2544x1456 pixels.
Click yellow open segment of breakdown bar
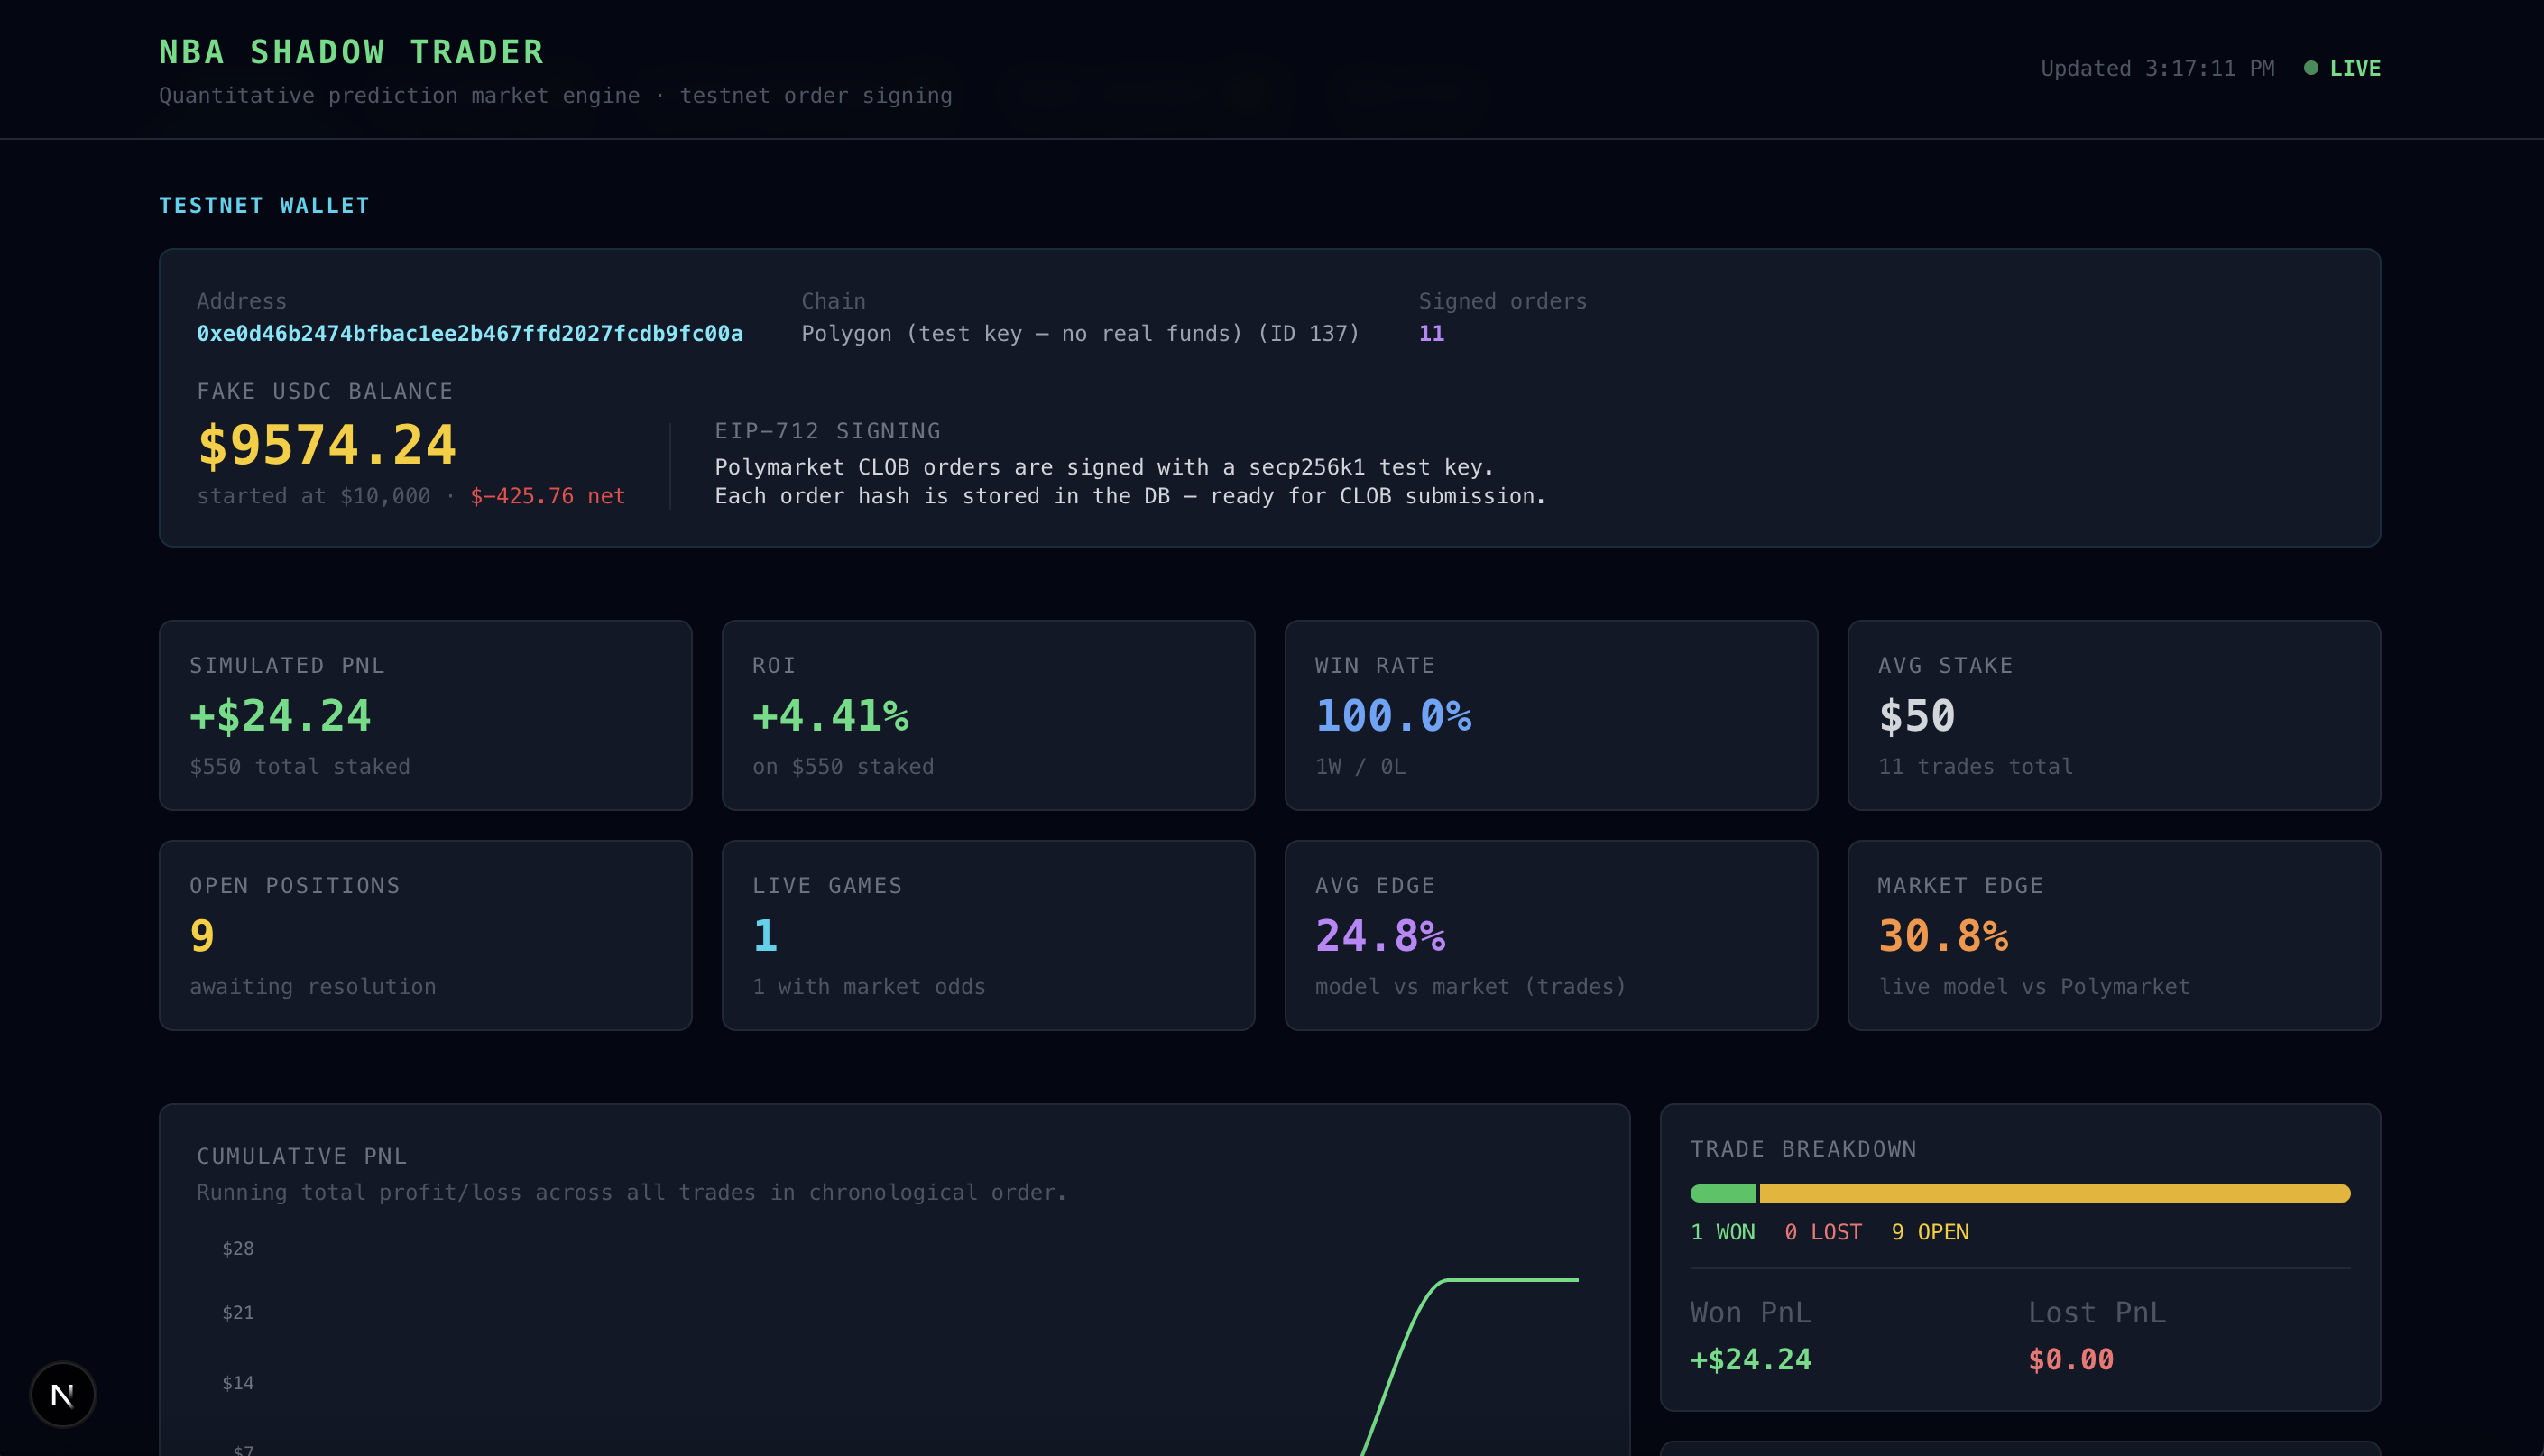point(2054,1193)
